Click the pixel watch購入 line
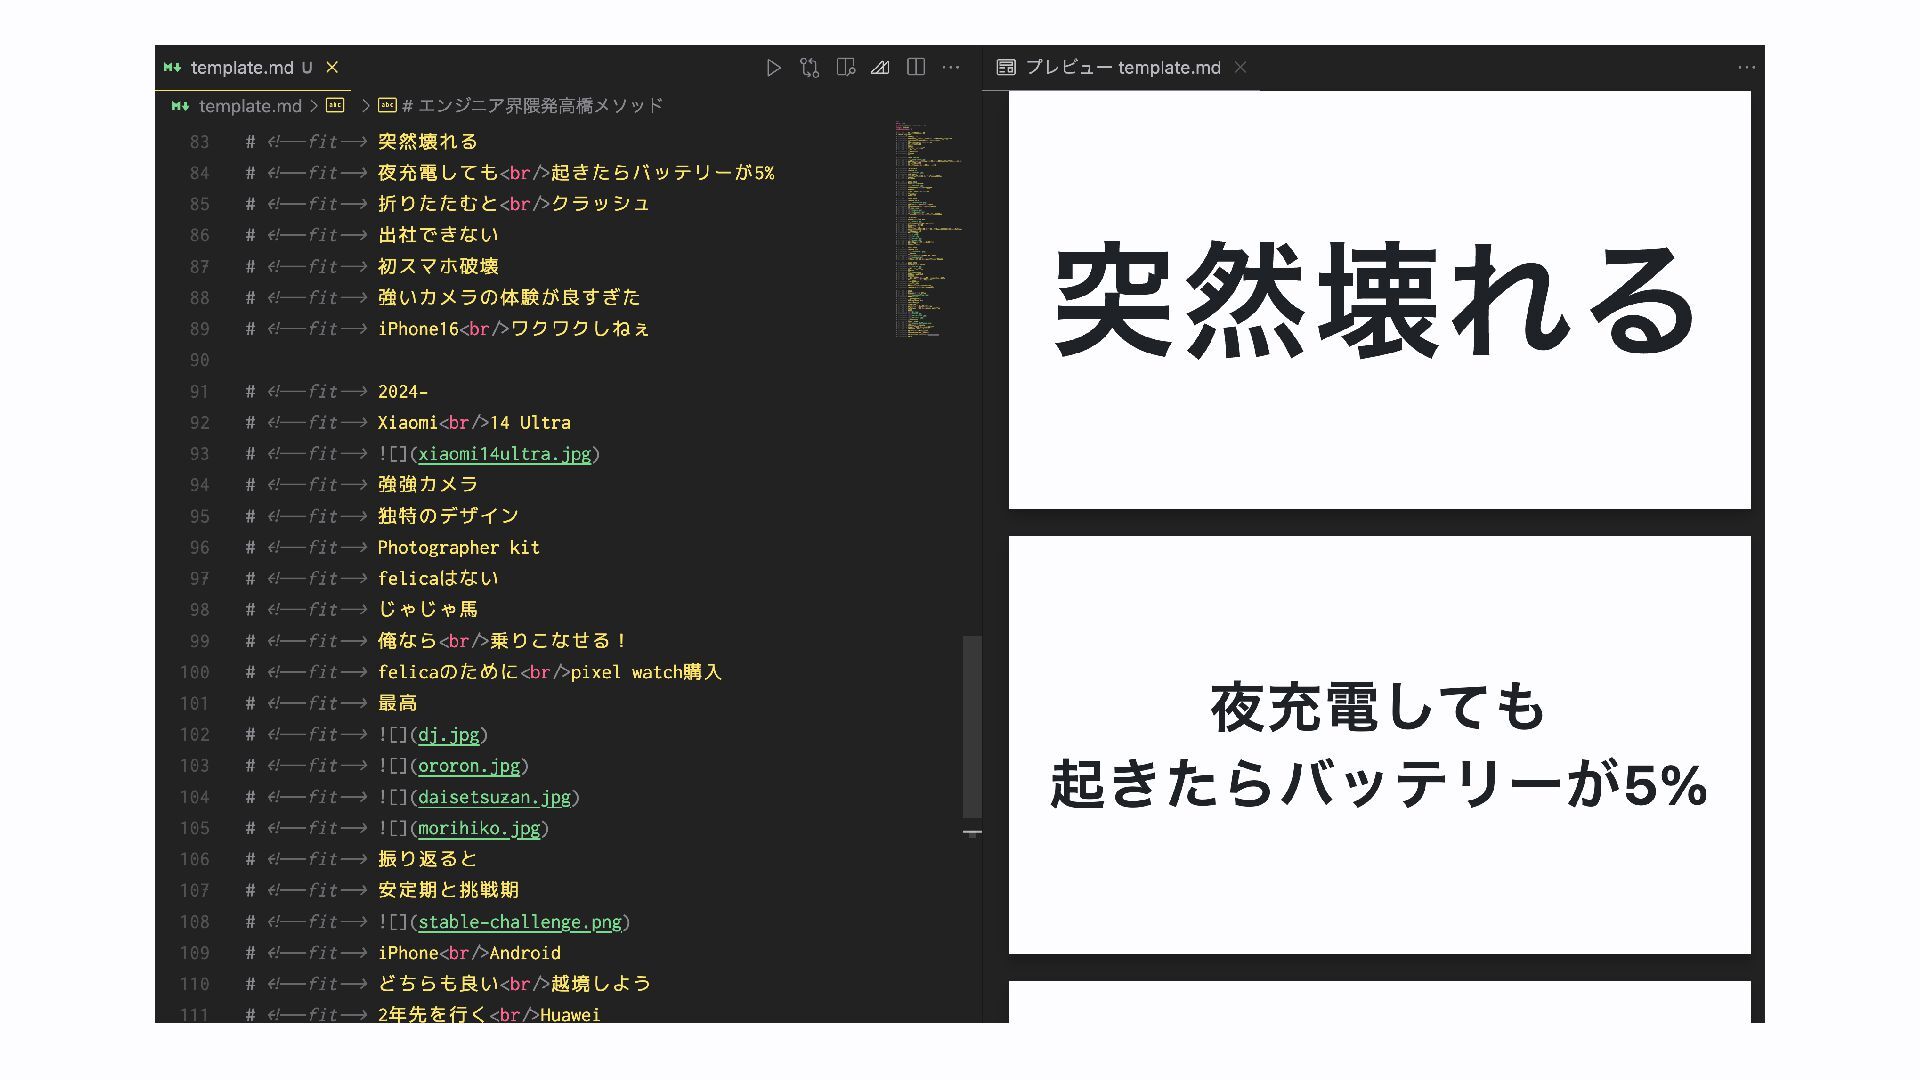1920x1080 pixels. [x=550, y=672]
